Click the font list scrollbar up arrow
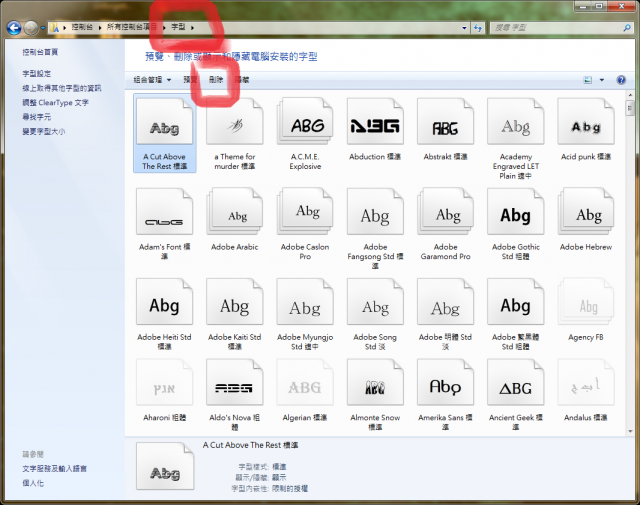The width and height of the screenshot is (641, 505). tap(630, 95)
